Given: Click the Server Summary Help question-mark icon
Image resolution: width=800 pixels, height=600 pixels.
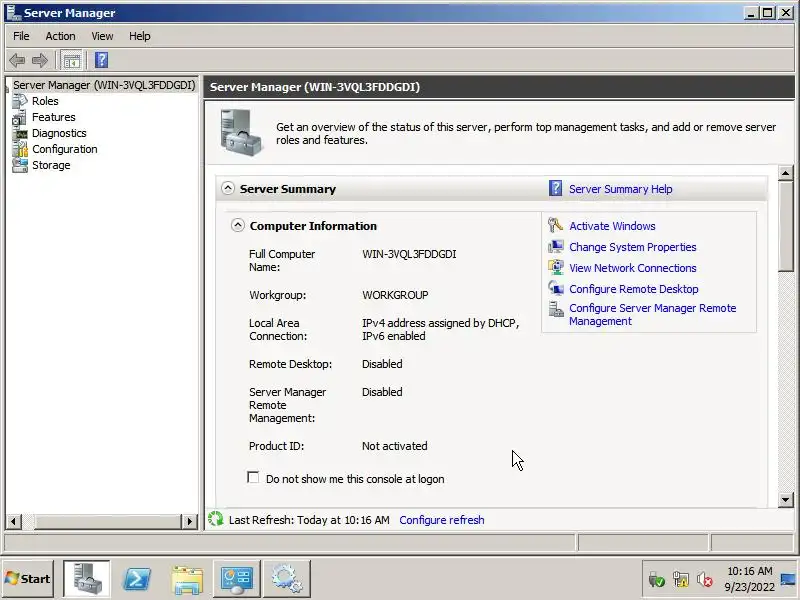Looking at the screenshot, I should [555, 188].
